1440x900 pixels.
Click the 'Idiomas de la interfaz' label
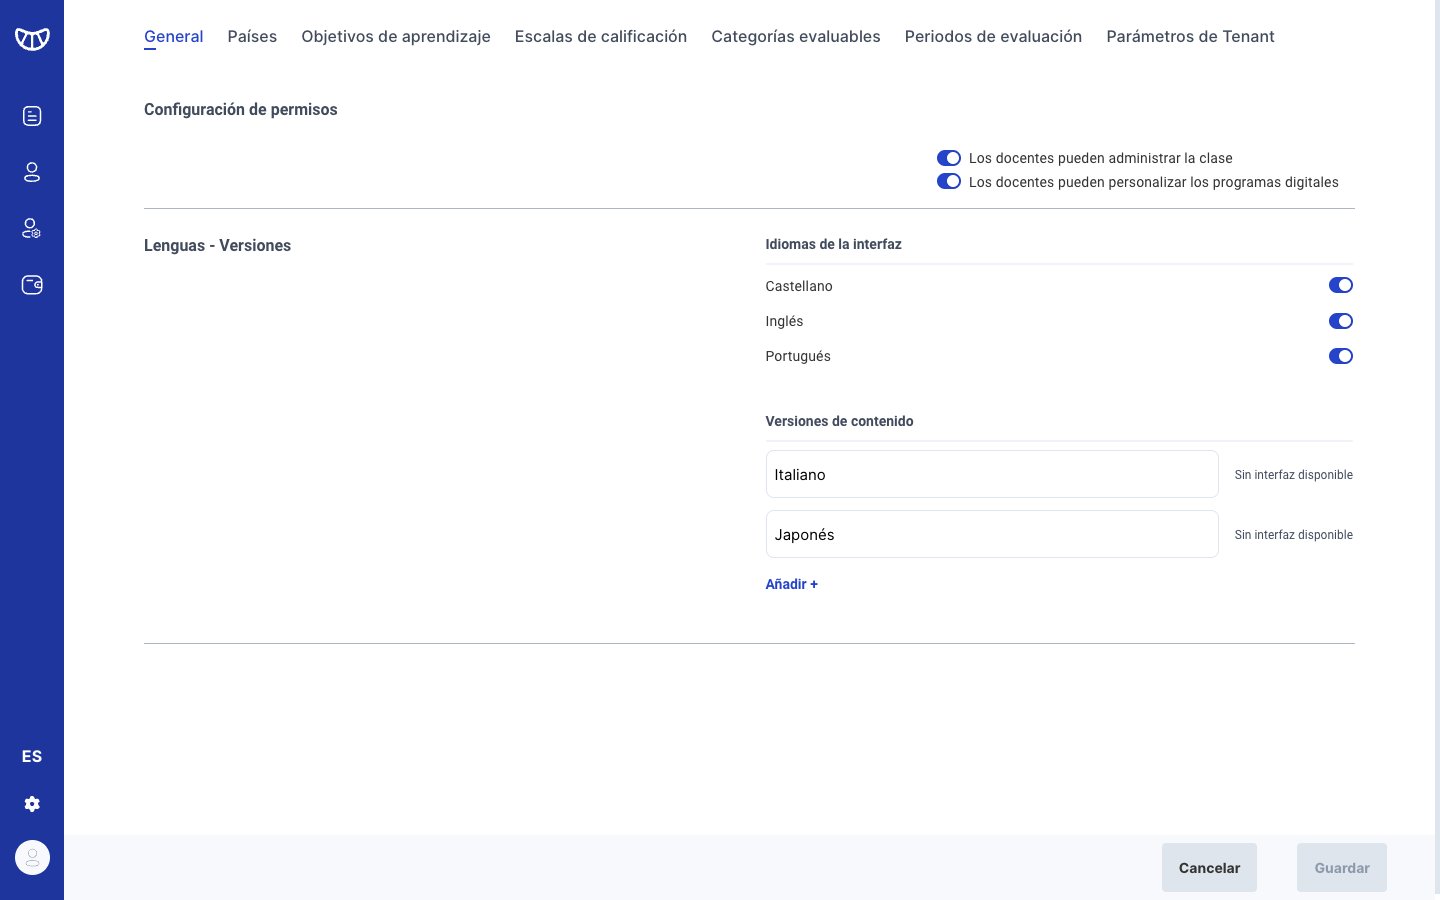click(833, 244)
